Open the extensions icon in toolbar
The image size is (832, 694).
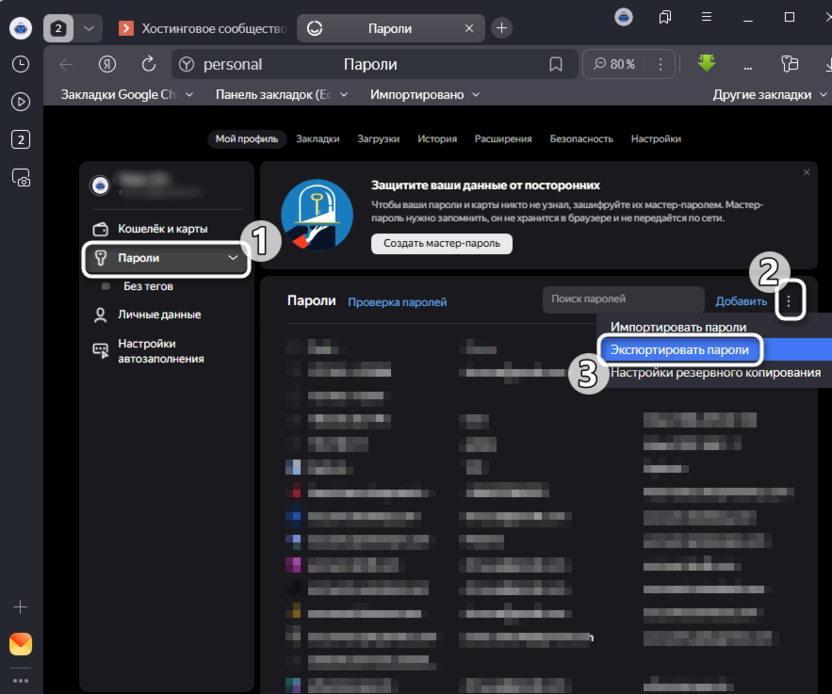(790, 64)
